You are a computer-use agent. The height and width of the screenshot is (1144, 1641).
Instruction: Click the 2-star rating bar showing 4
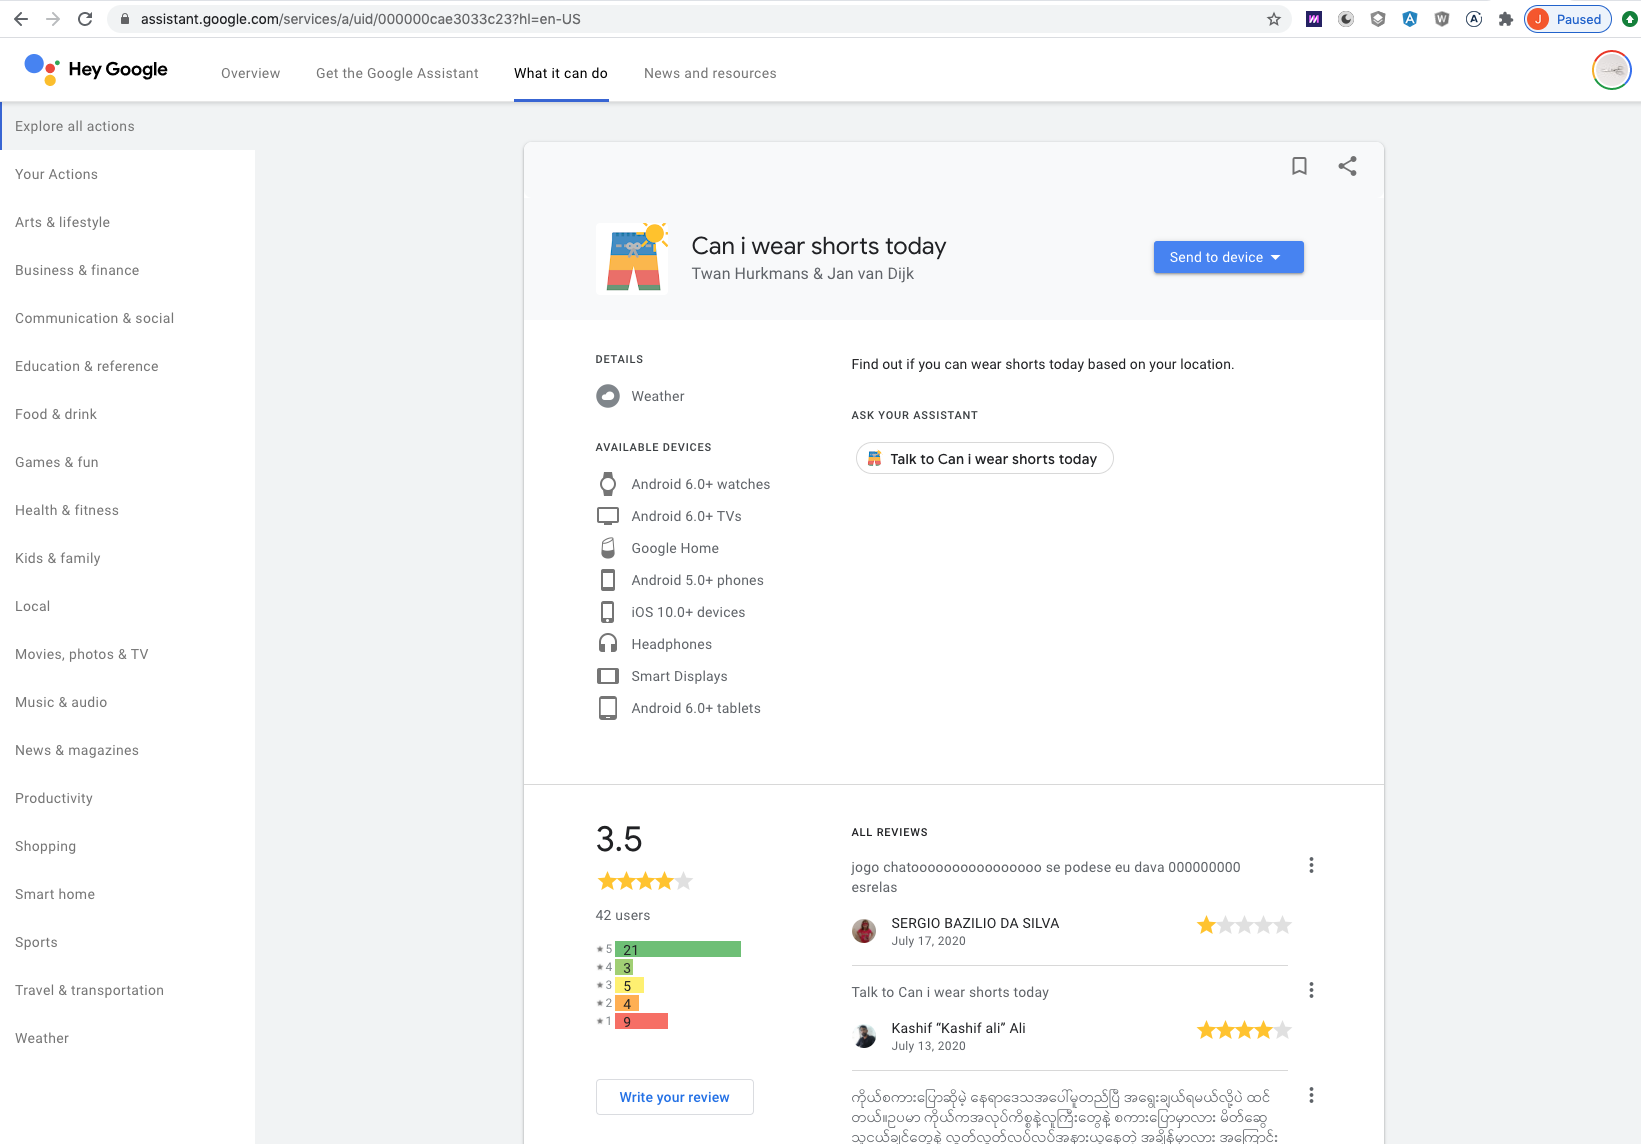point(627,1003)
